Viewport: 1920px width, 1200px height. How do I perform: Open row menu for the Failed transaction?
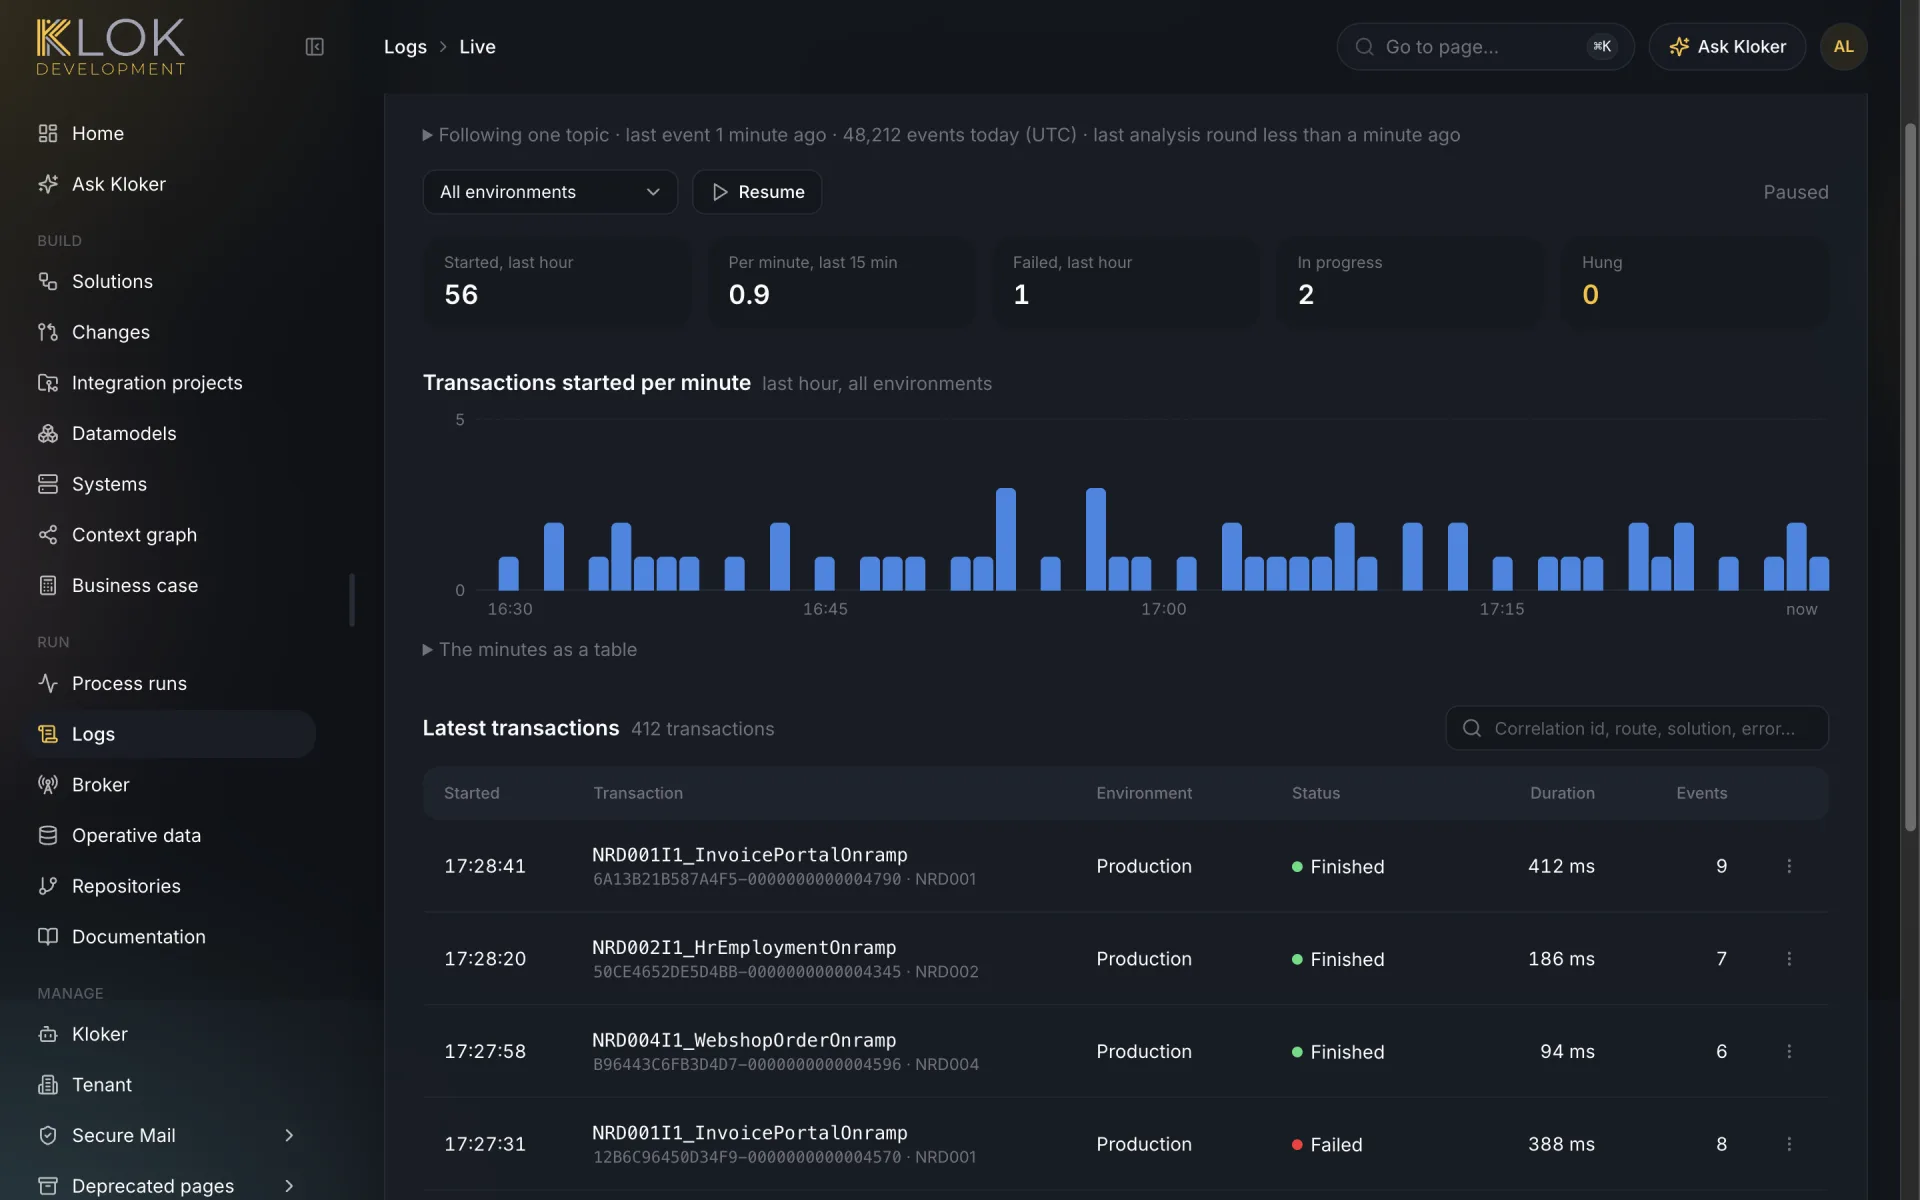coord(1789,1144)
